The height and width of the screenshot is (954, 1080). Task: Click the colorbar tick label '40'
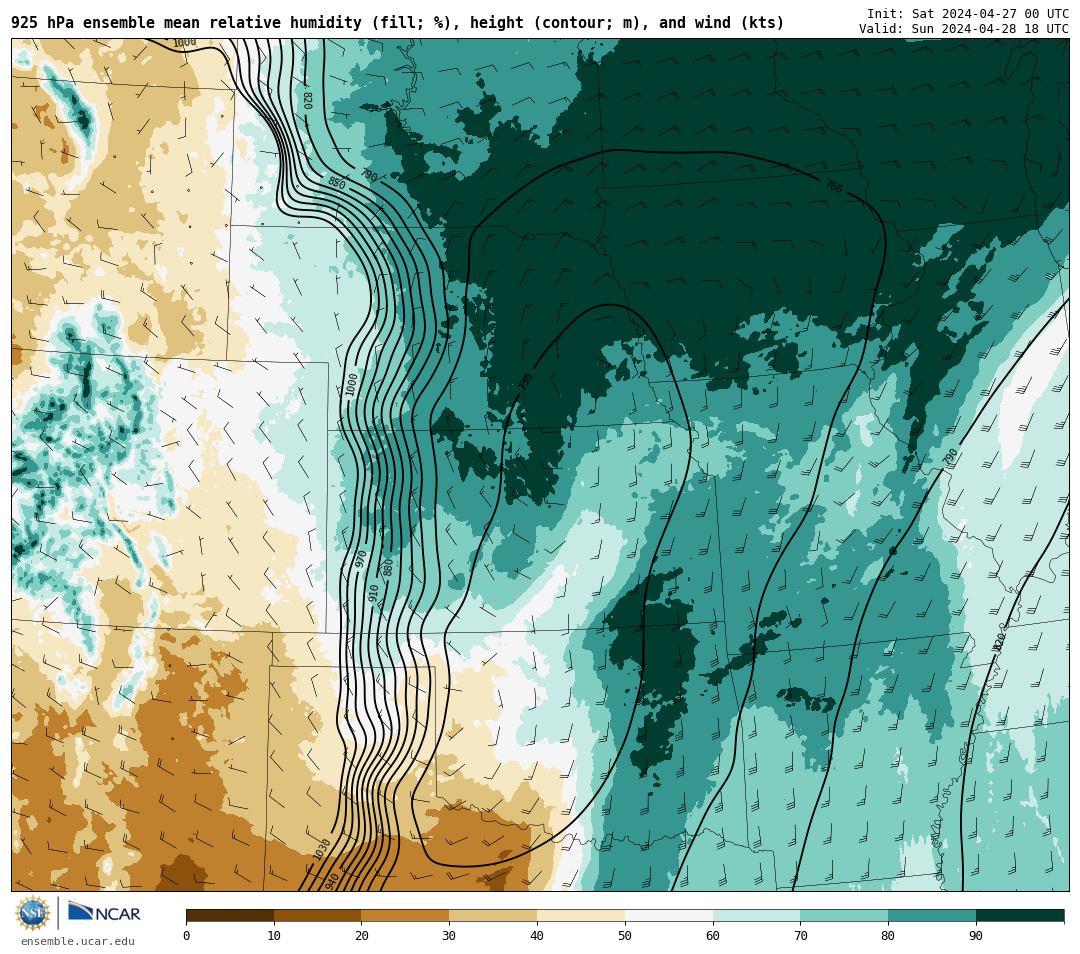point(537,935)
